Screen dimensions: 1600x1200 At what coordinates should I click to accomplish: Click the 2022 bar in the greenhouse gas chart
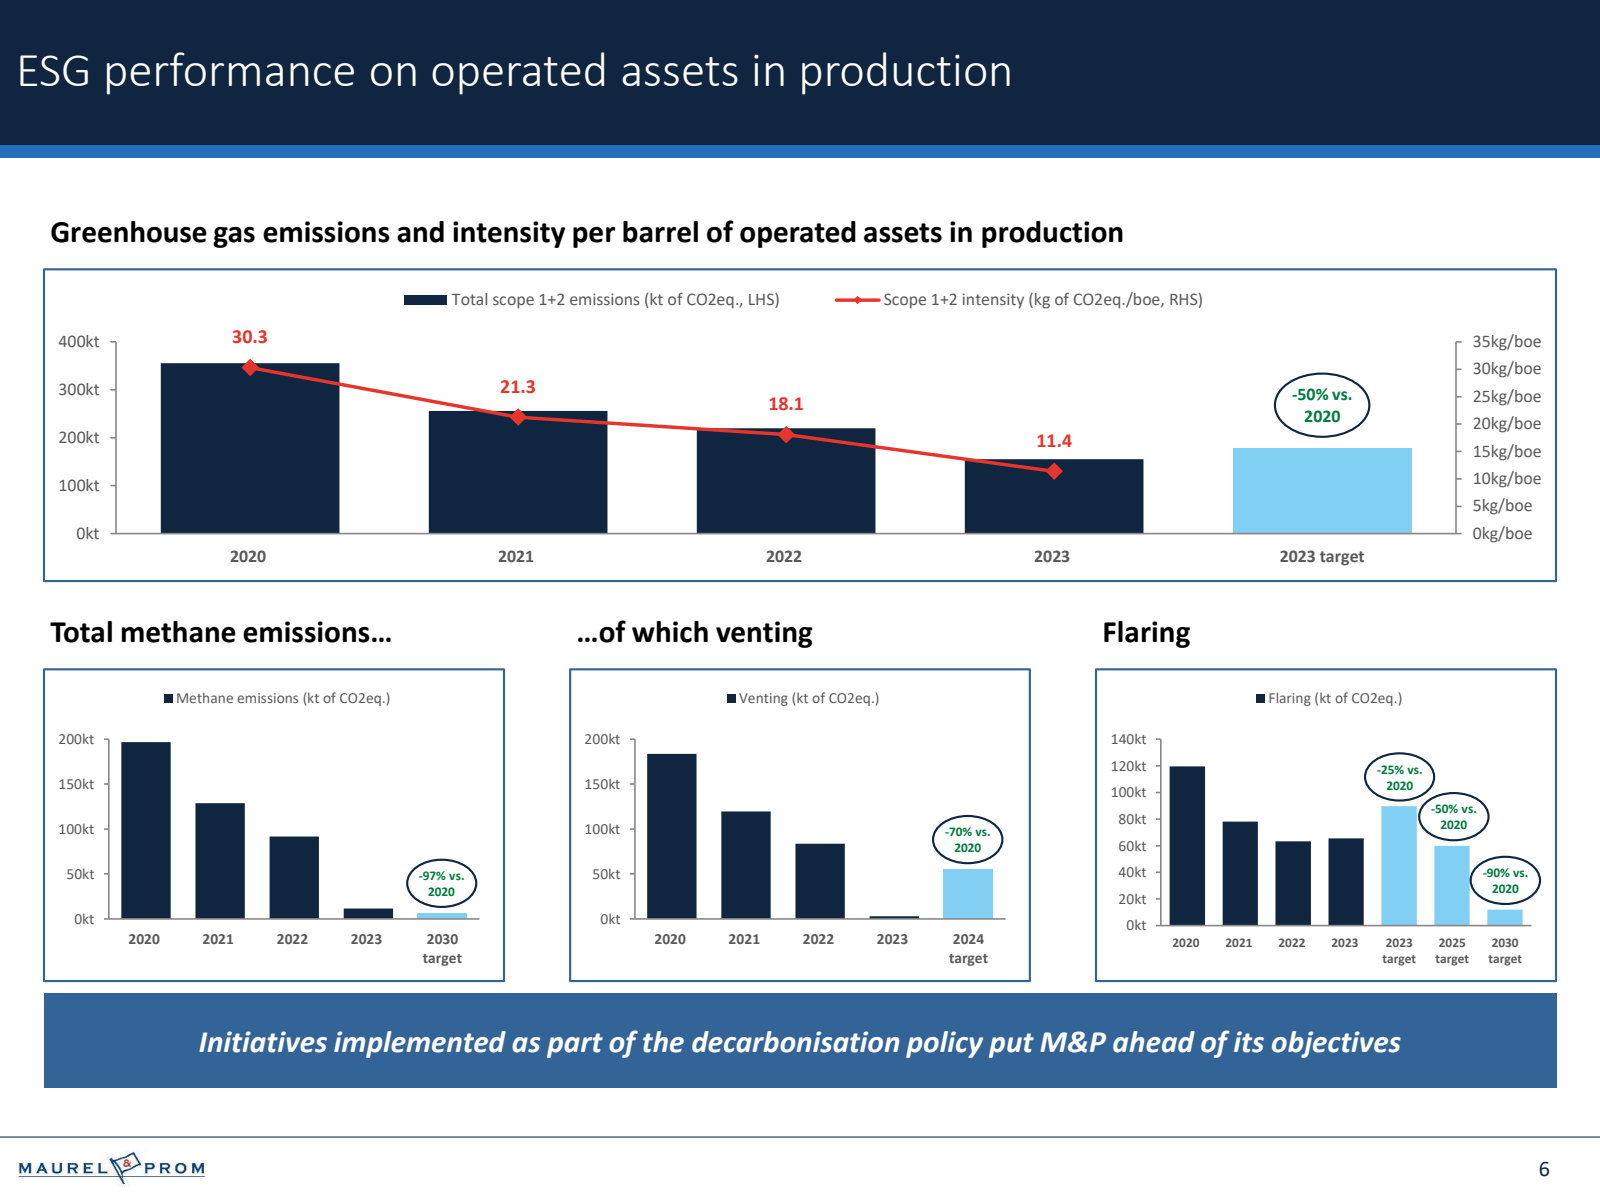786,481
